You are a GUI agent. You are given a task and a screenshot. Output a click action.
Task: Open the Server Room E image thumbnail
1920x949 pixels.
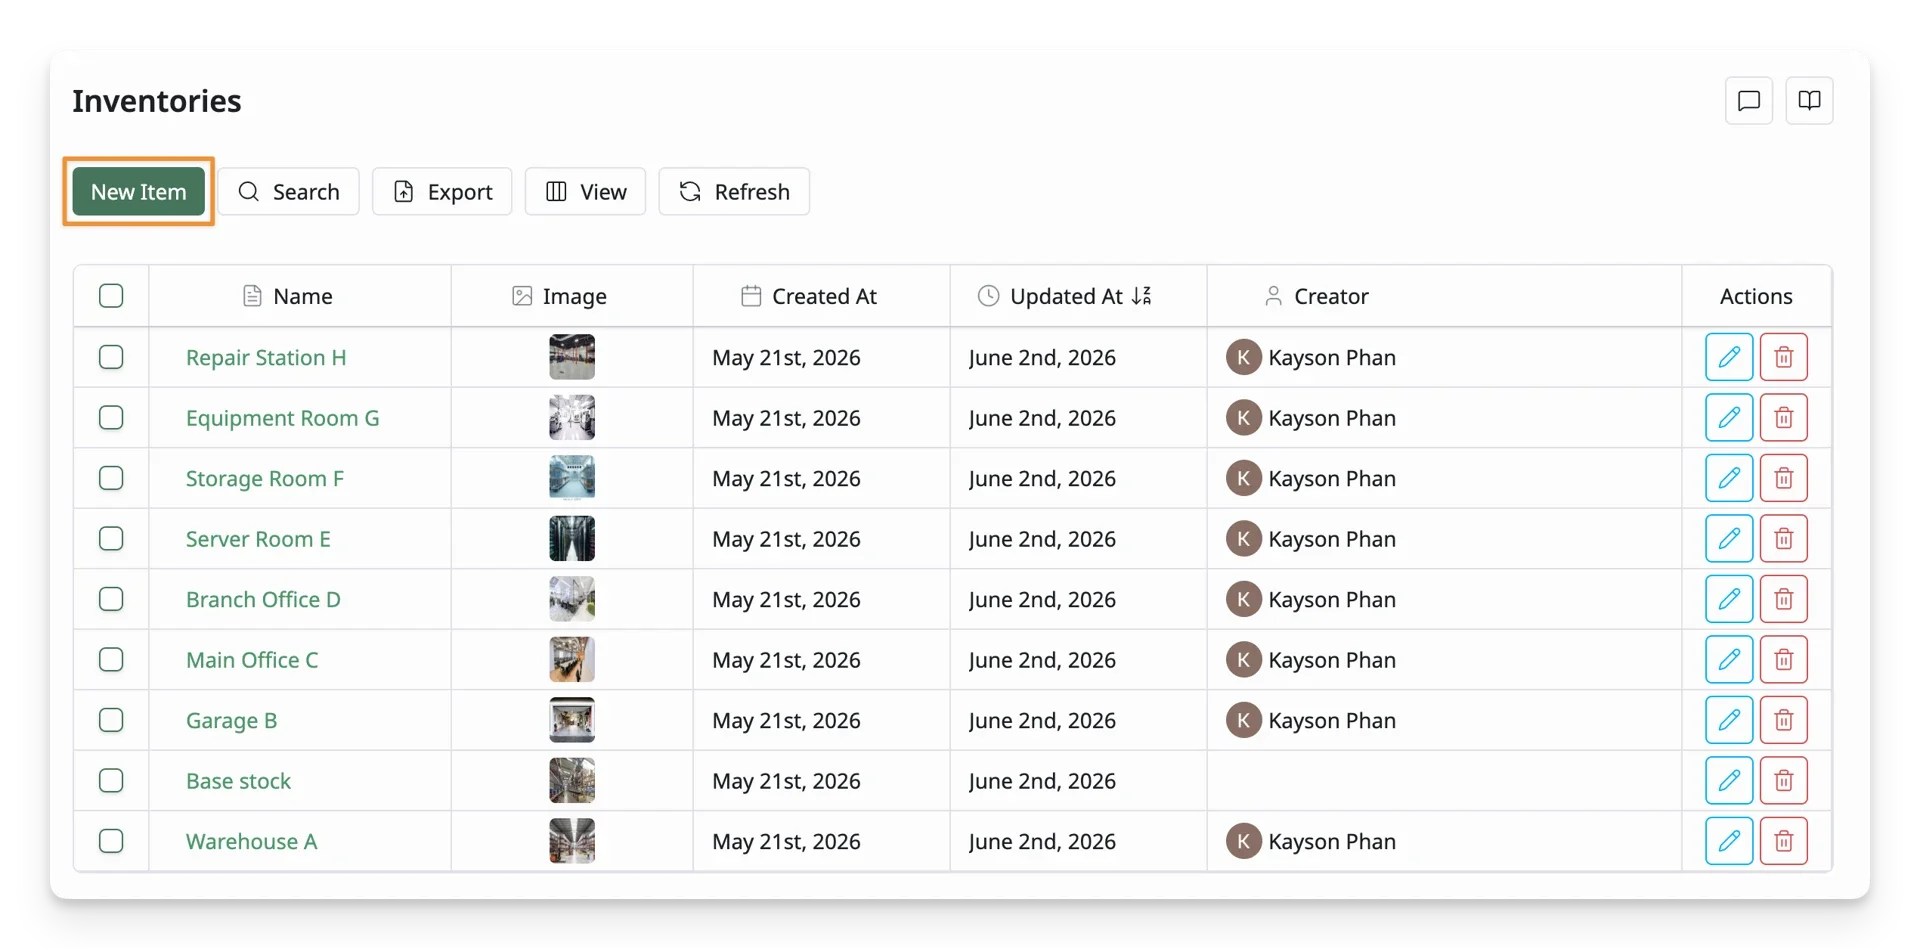[x=572, y=539]
